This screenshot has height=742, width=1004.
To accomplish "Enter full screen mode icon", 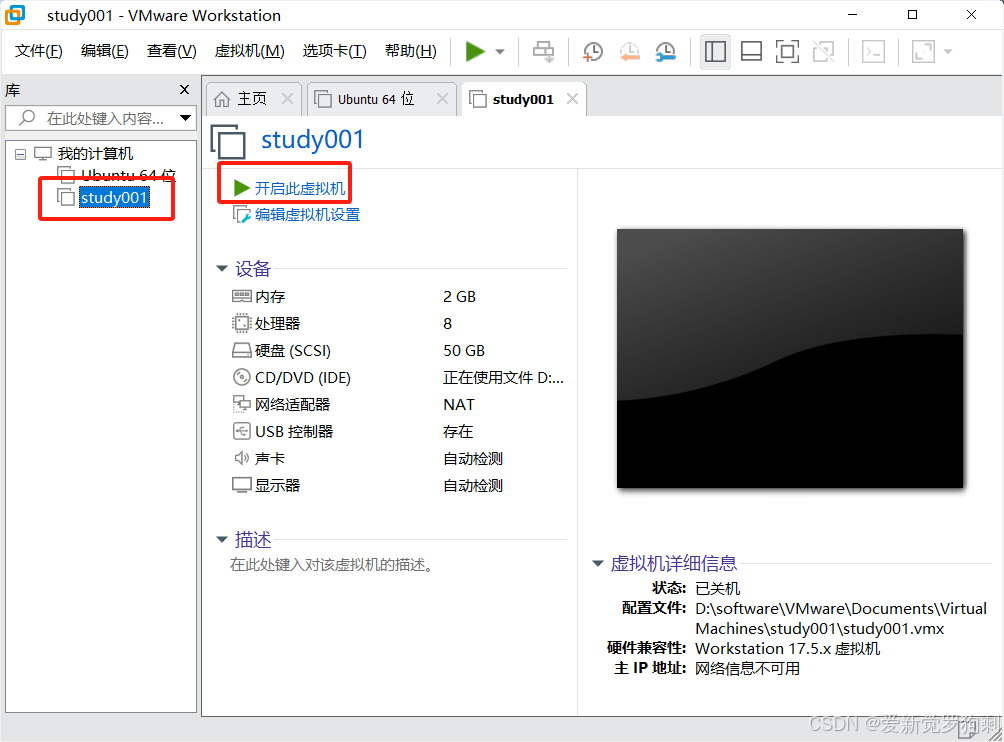I will 787,51.
